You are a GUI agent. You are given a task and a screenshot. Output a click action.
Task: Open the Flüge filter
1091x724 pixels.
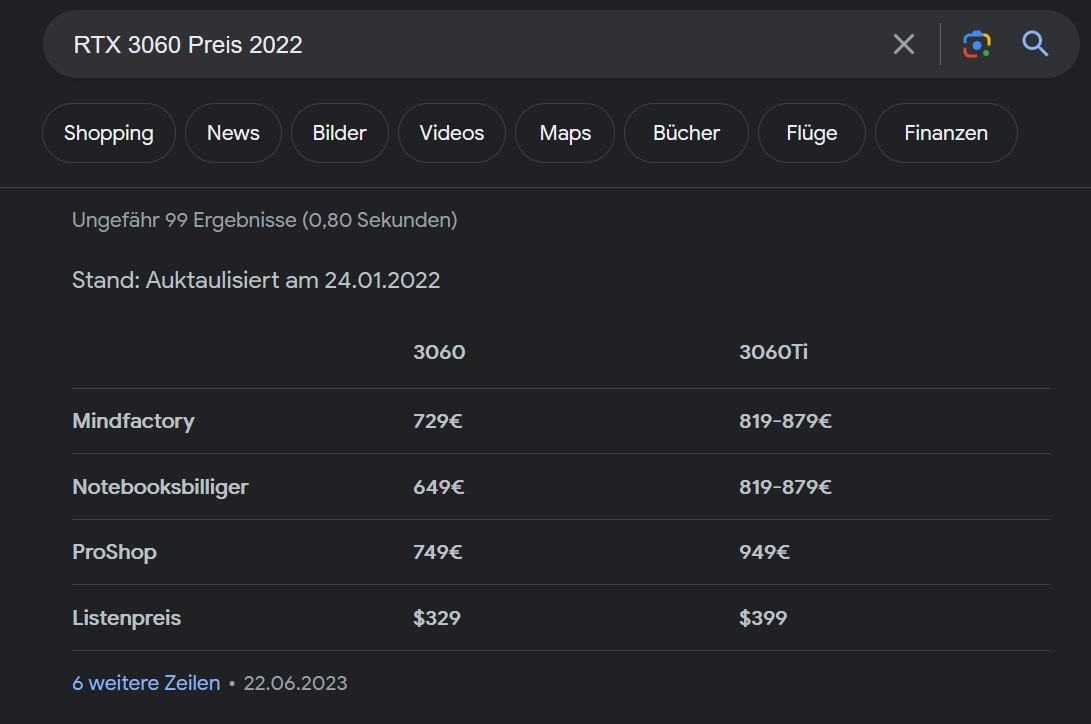811,133
